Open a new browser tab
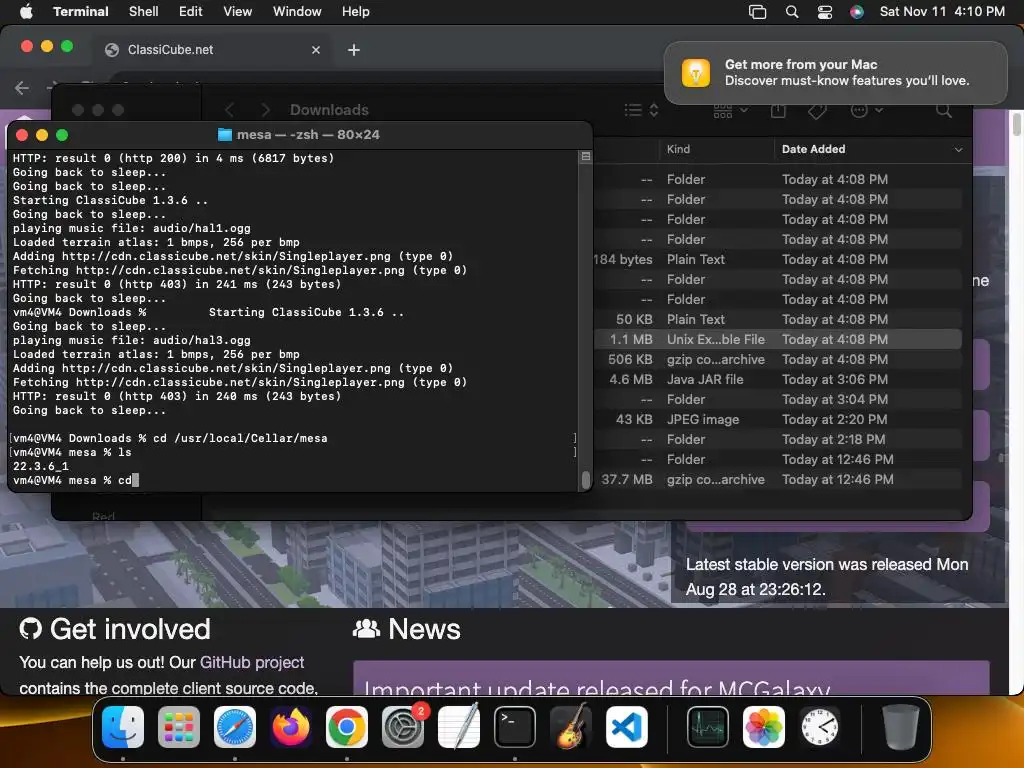Screen dimensions: 1024x768 pyautogui.click(x=354, y=50)
